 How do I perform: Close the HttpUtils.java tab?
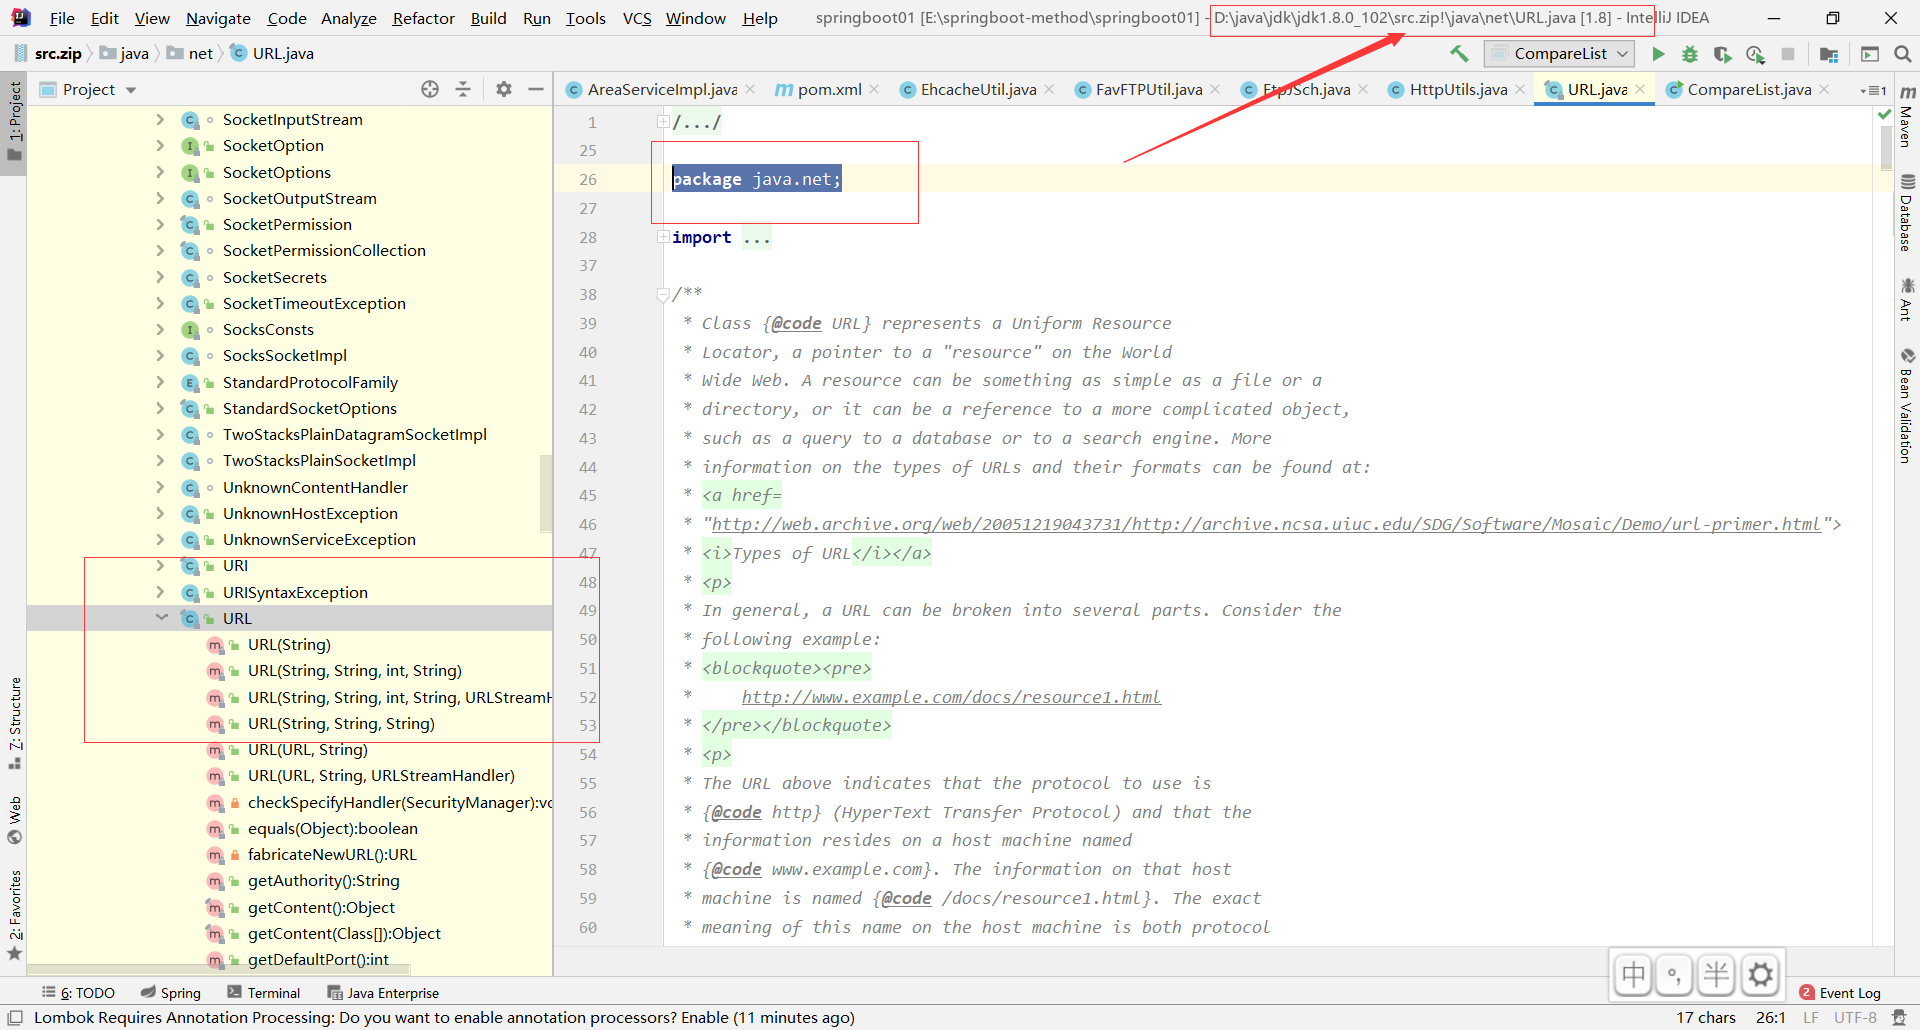coord(1521,89)
